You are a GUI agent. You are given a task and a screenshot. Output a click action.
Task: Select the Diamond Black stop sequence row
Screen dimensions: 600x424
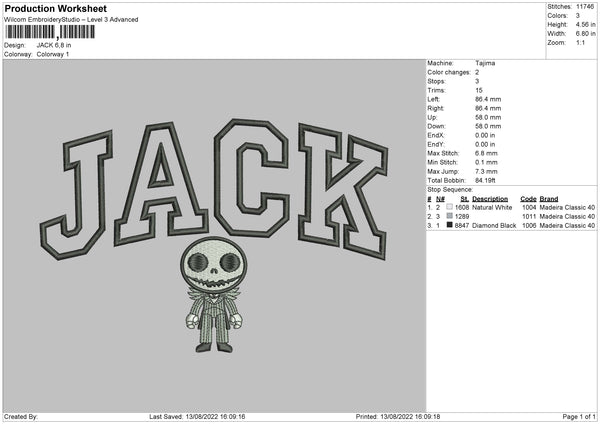510,226
